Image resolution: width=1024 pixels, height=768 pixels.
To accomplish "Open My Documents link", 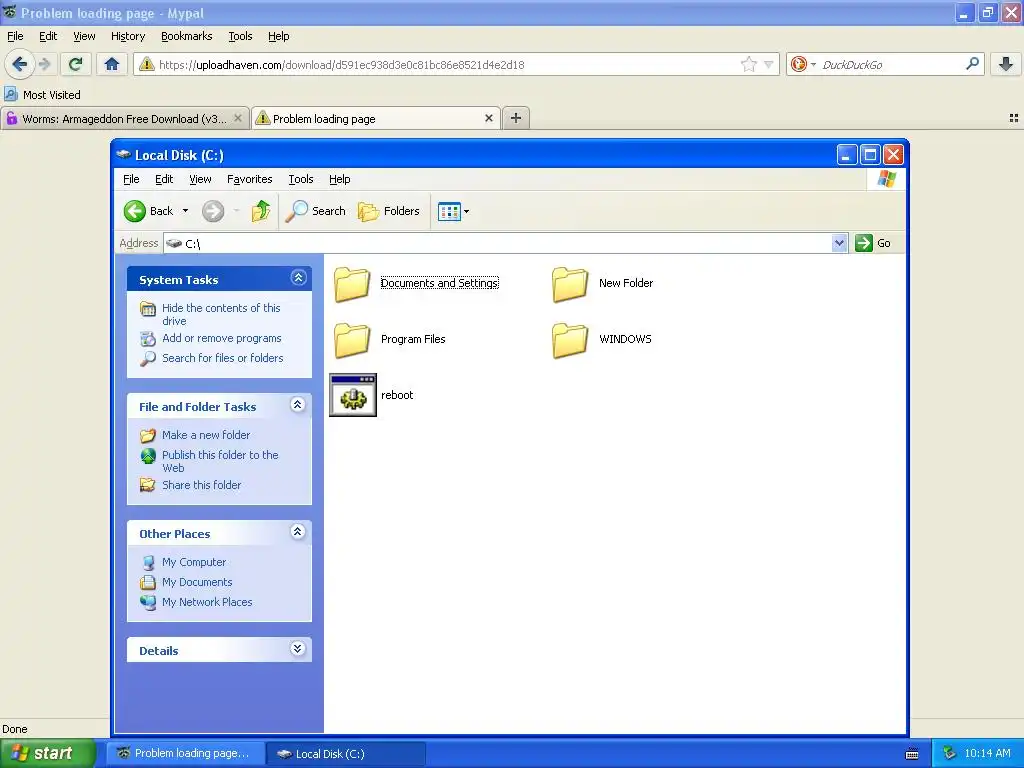I will pyautogui.click(x=197, y=582).
